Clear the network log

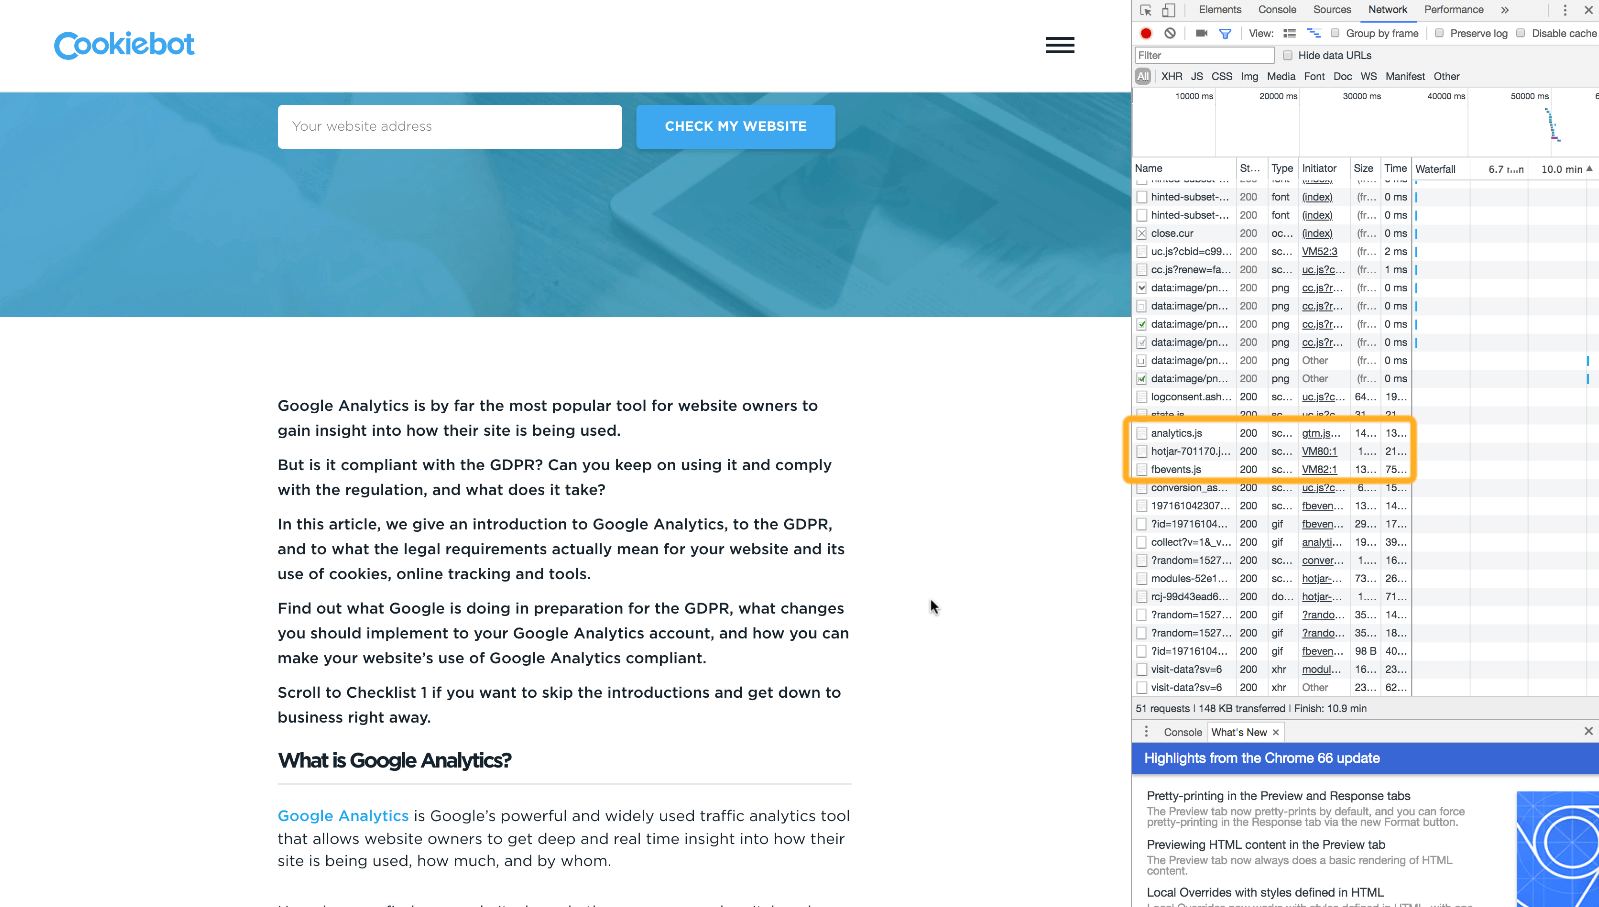click(x=1170, y=33)
